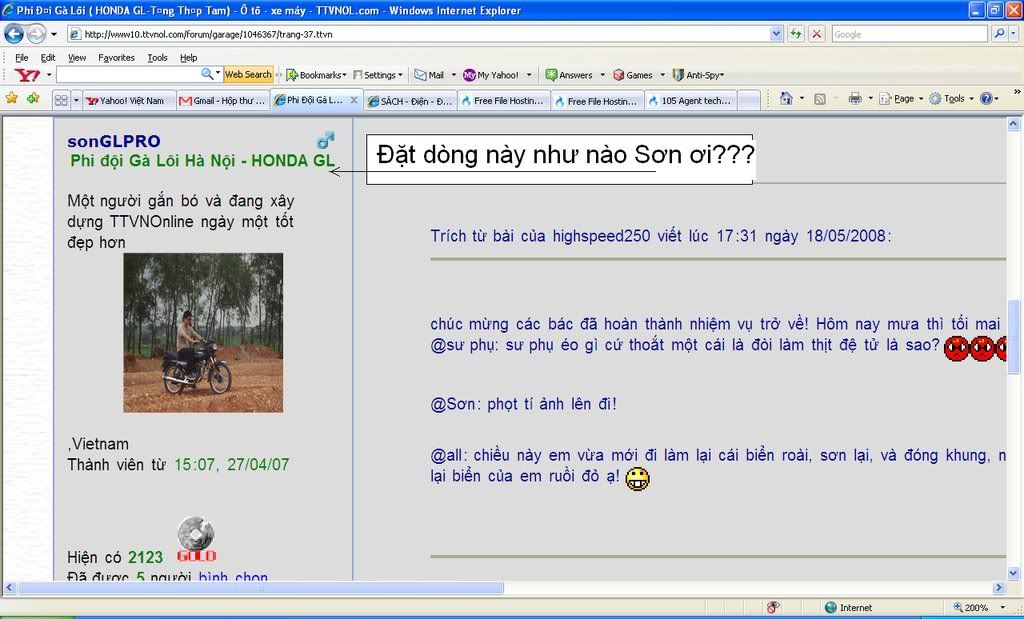Open the recent pages dropdown arrow
This screenshot has height=619, width=1024.
click(54, 34)
